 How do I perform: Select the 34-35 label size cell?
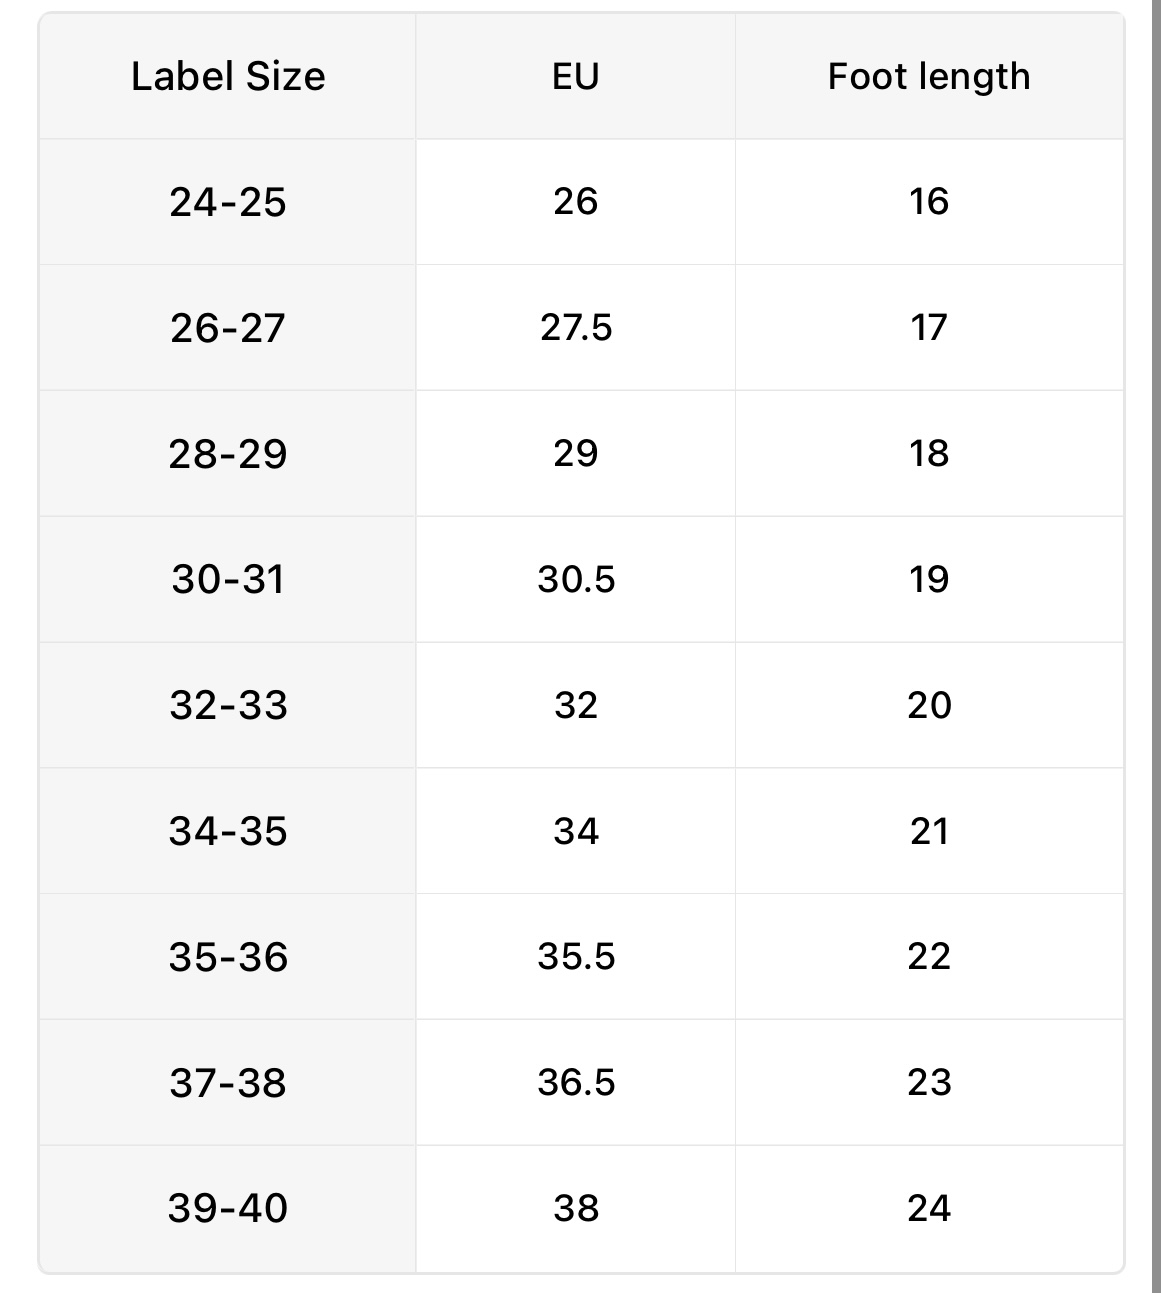point(228,832)
